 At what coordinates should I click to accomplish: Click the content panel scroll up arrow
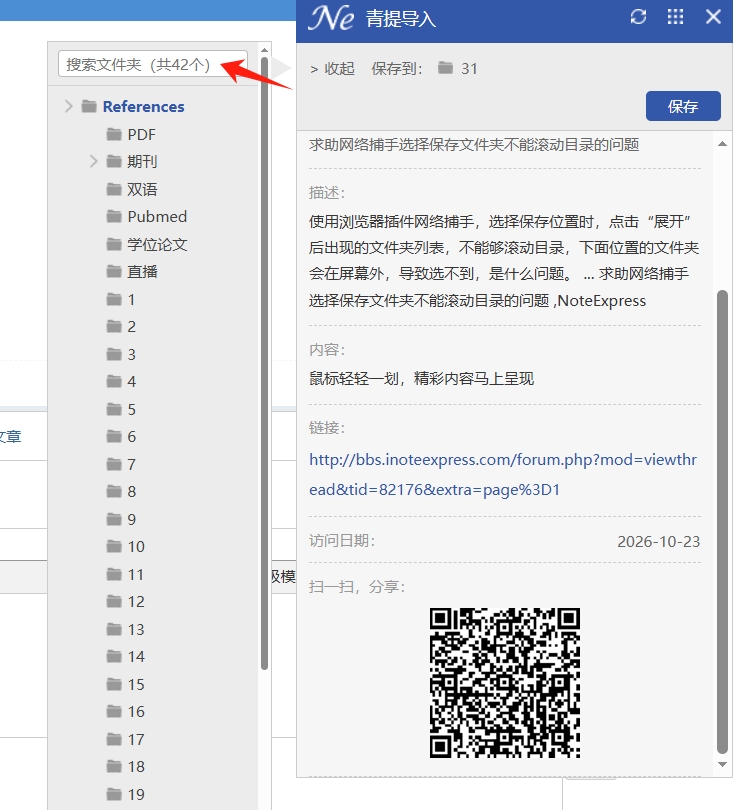(722, 144)
